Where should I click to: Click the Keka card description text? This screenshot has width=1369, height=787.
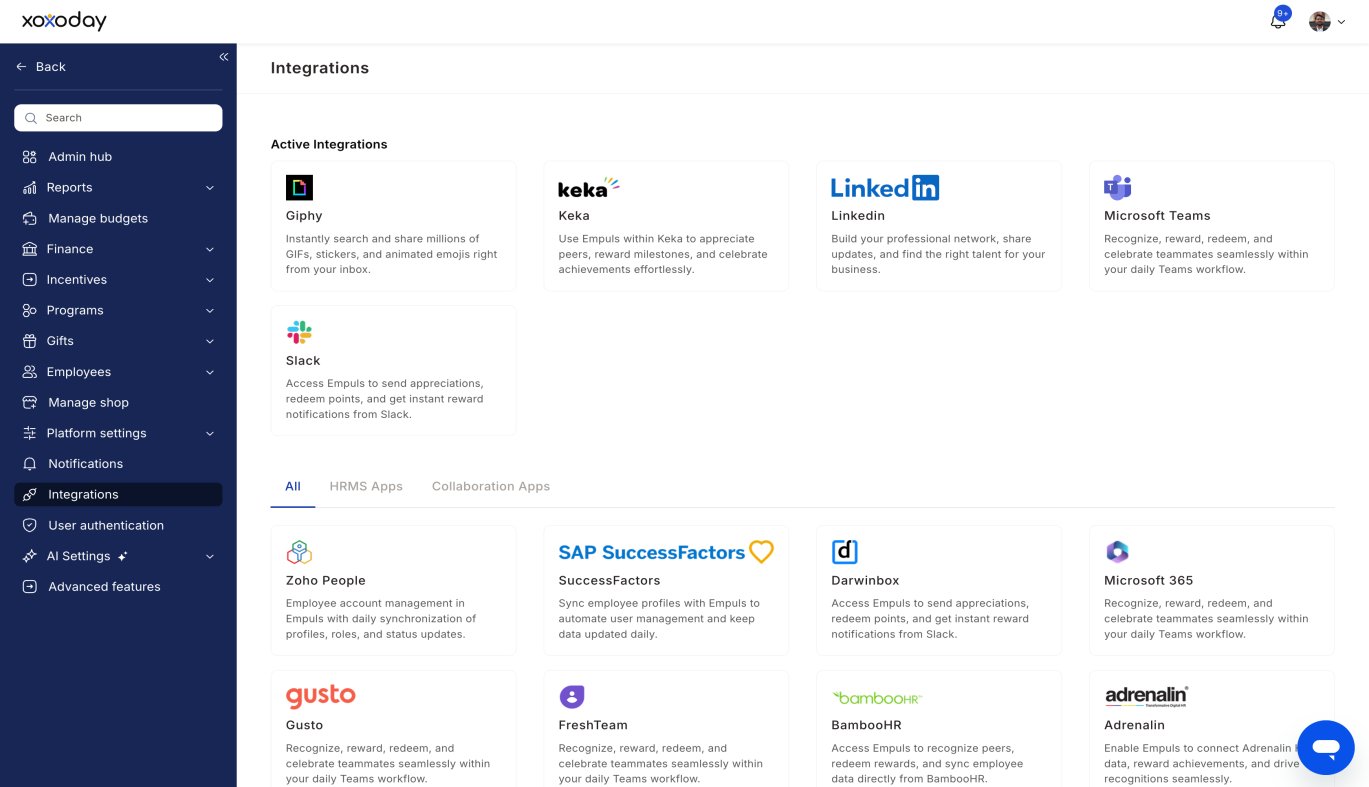[x=663, y=254]
